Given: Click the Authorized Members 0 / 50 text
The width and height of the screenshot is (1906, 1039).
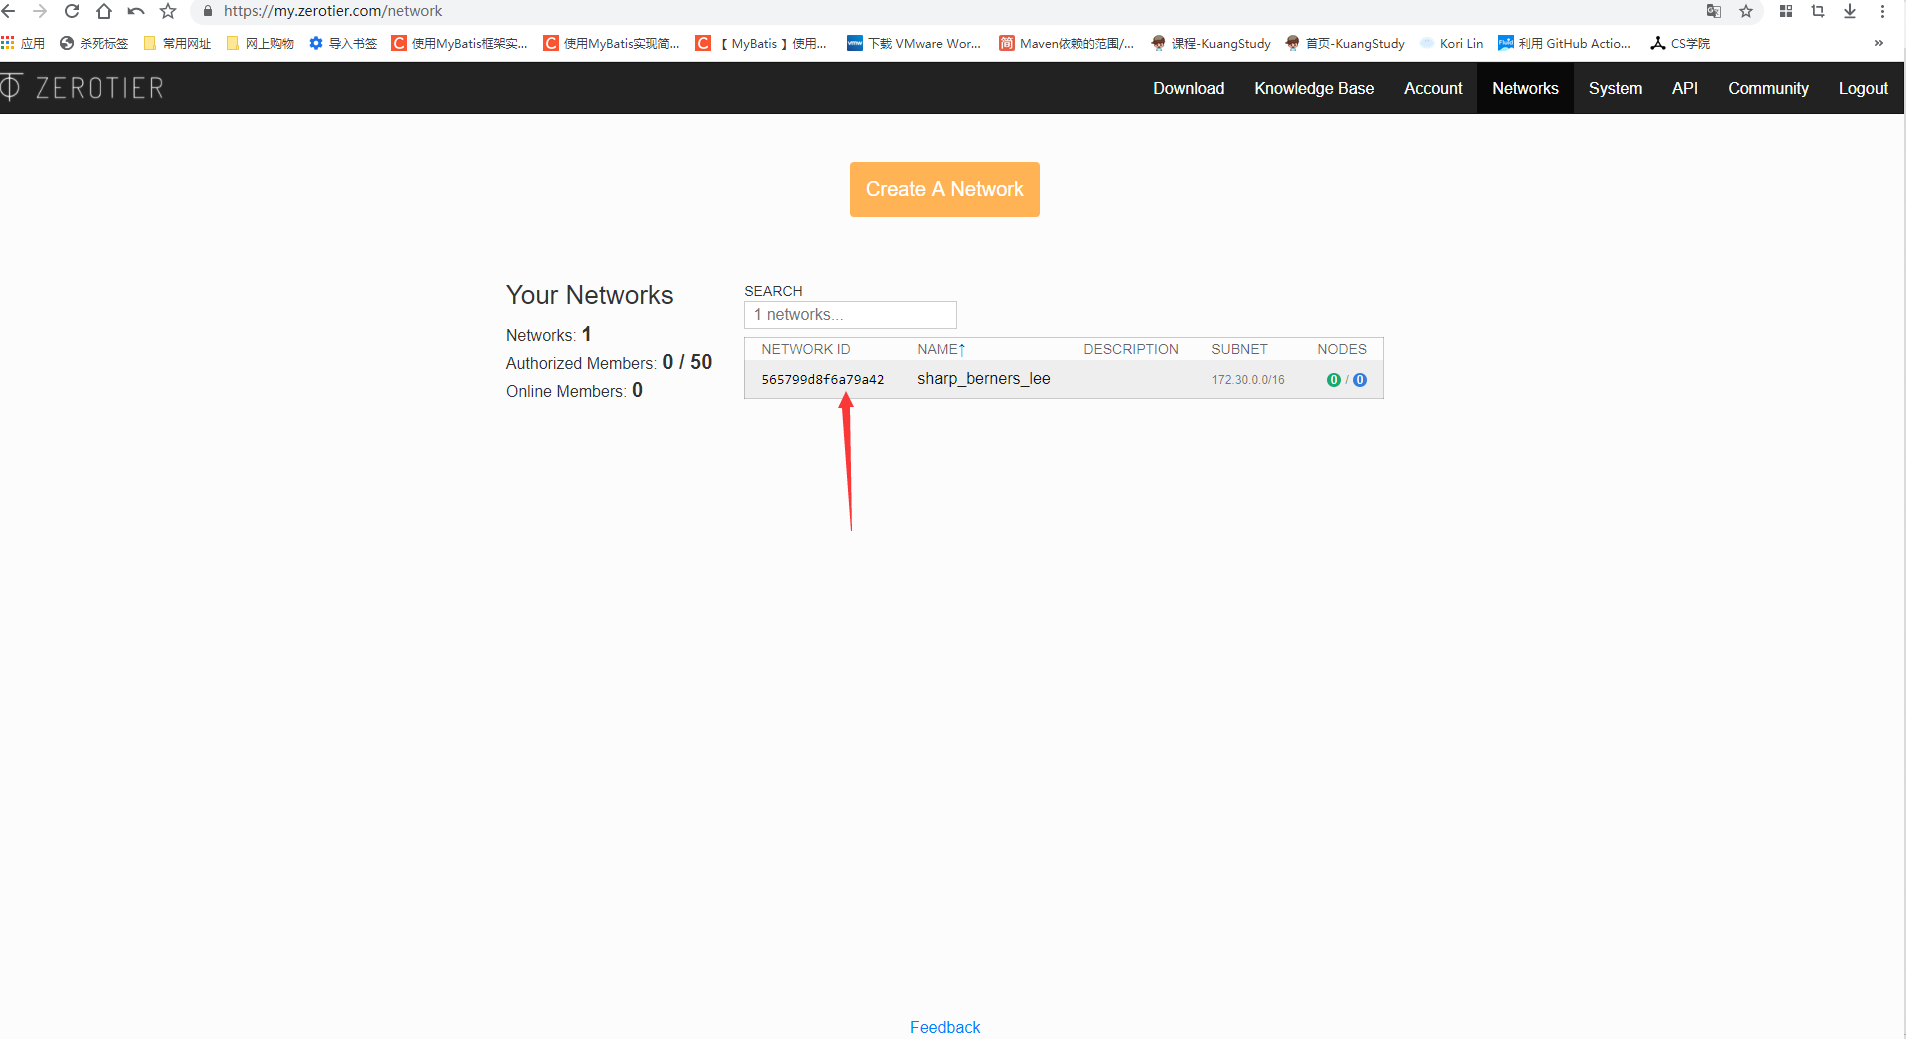Looking at the screenshot, I should tap(609, 362).
